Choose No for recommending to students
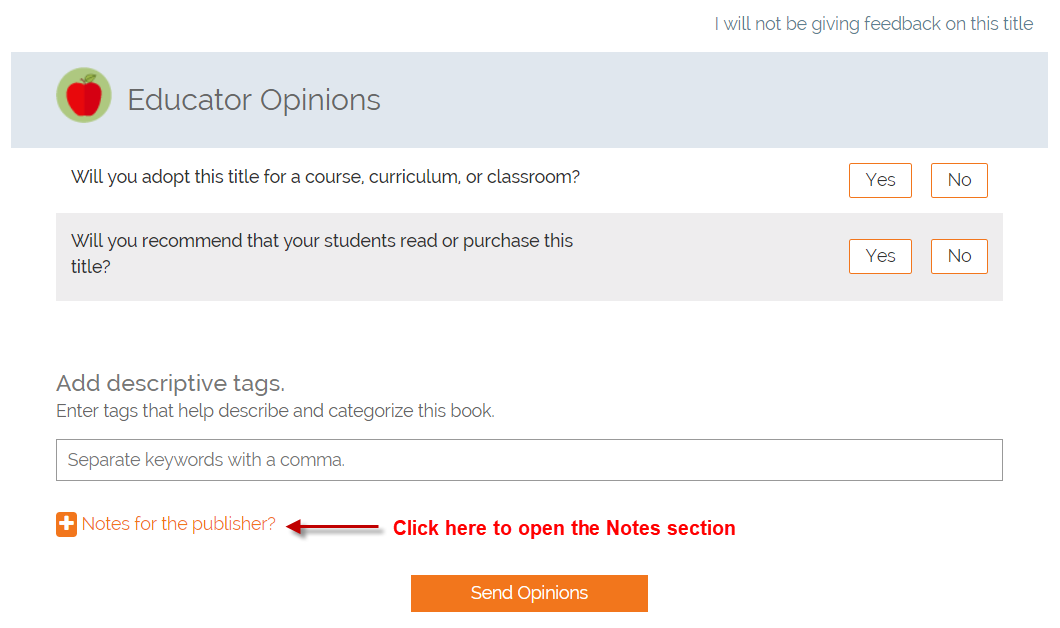The image size is (1060, 628). pos(959,256)
